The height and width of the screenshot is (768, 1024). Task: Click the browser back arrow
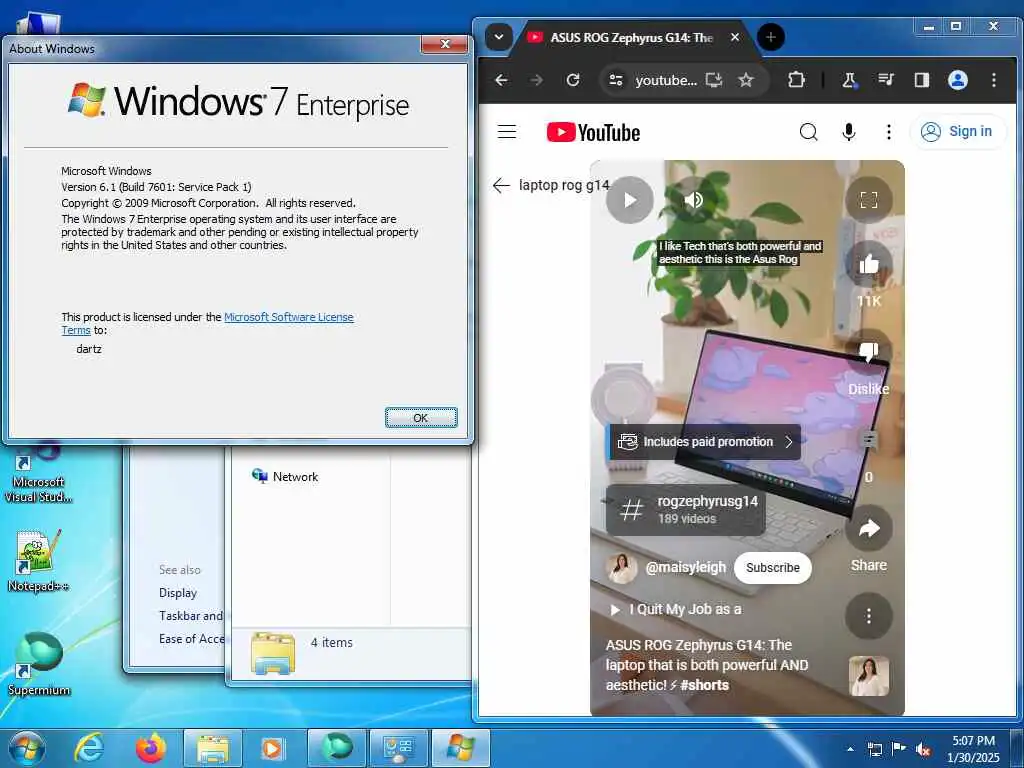tap(501, 80)
